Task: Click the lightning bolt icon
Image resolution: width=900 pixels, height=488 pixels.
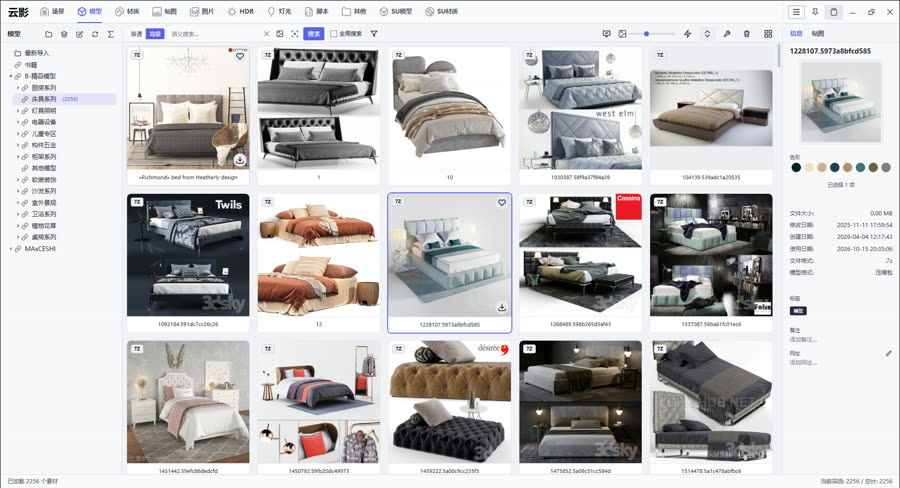Action: [688, 34]
